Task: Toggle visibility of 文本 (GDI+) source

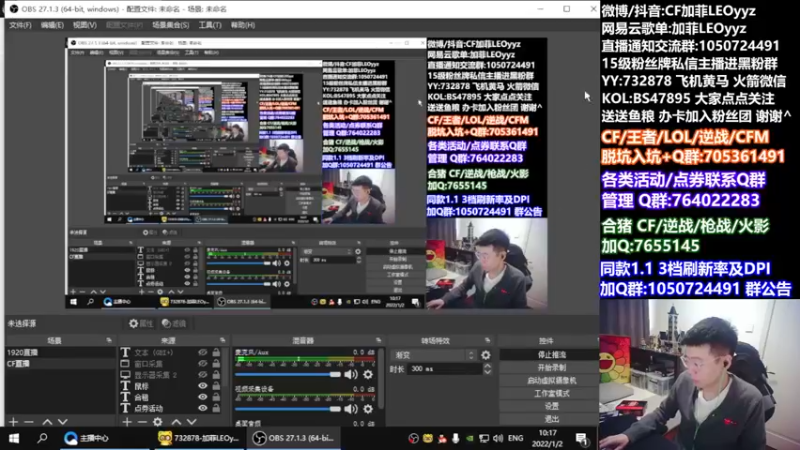Action: (203, 353)
